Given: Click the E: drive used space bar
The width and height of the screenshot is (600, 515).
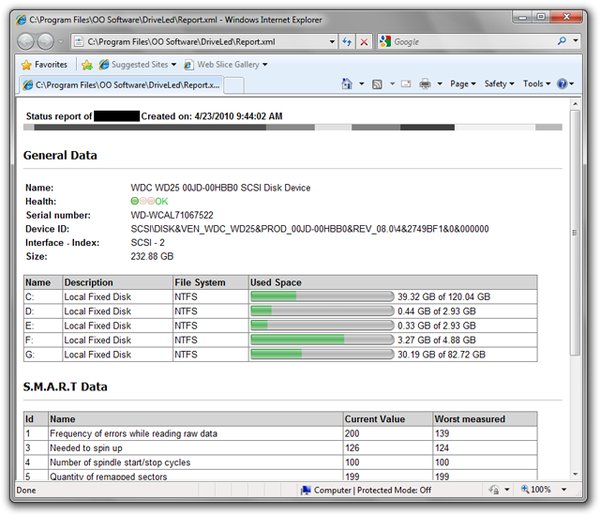Looking at the screenshot, I should point(322,326).
